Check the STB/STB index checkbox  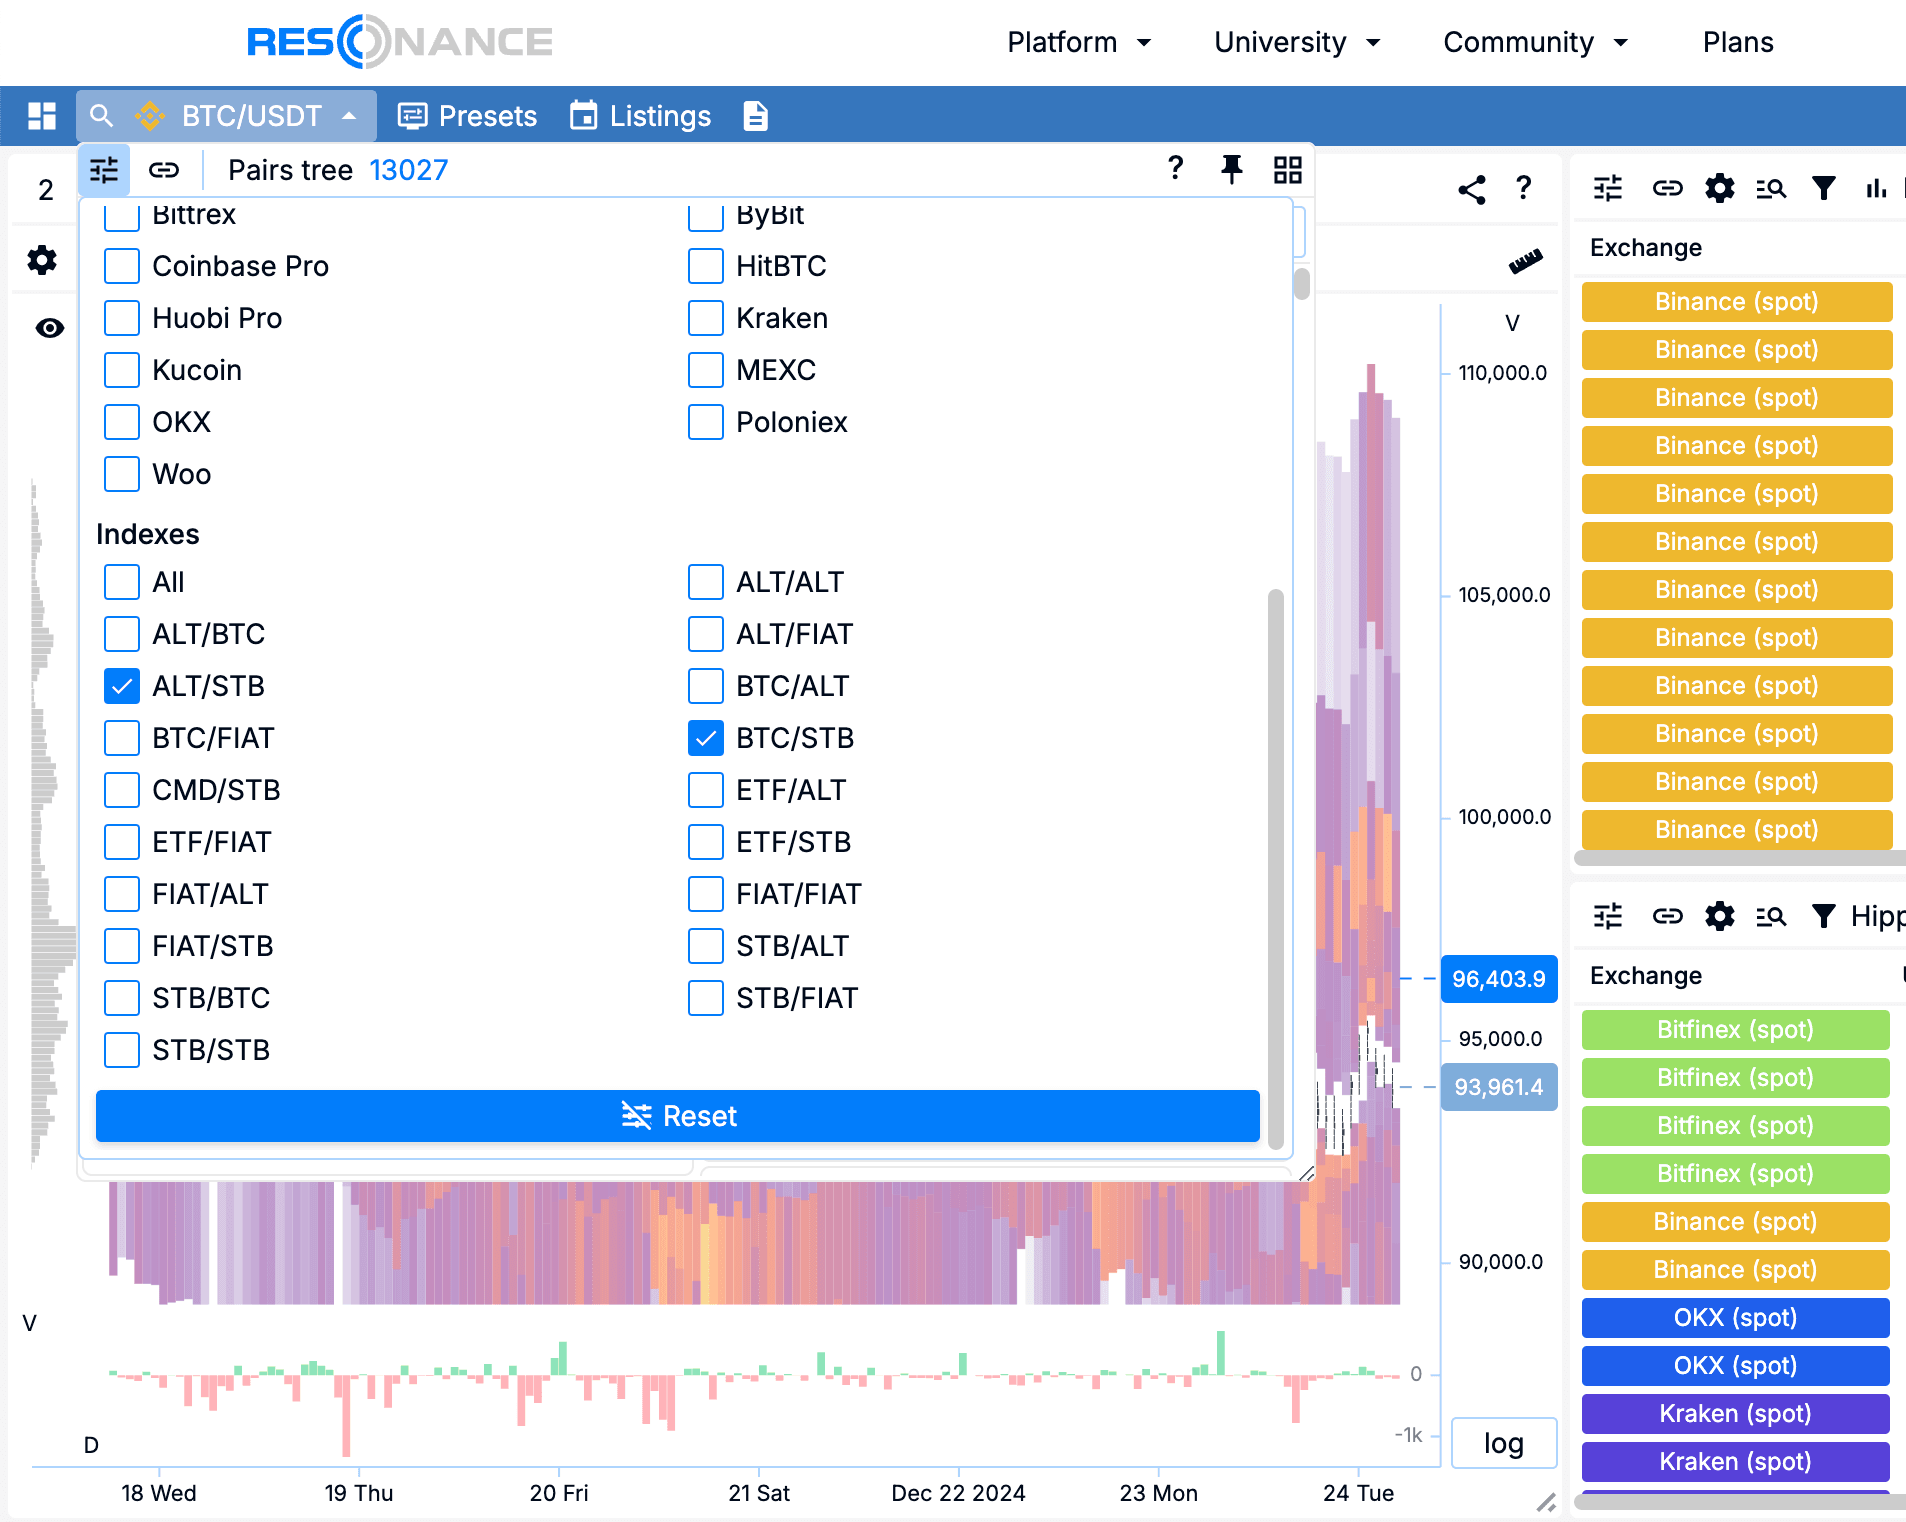[x=122, y=1050]
